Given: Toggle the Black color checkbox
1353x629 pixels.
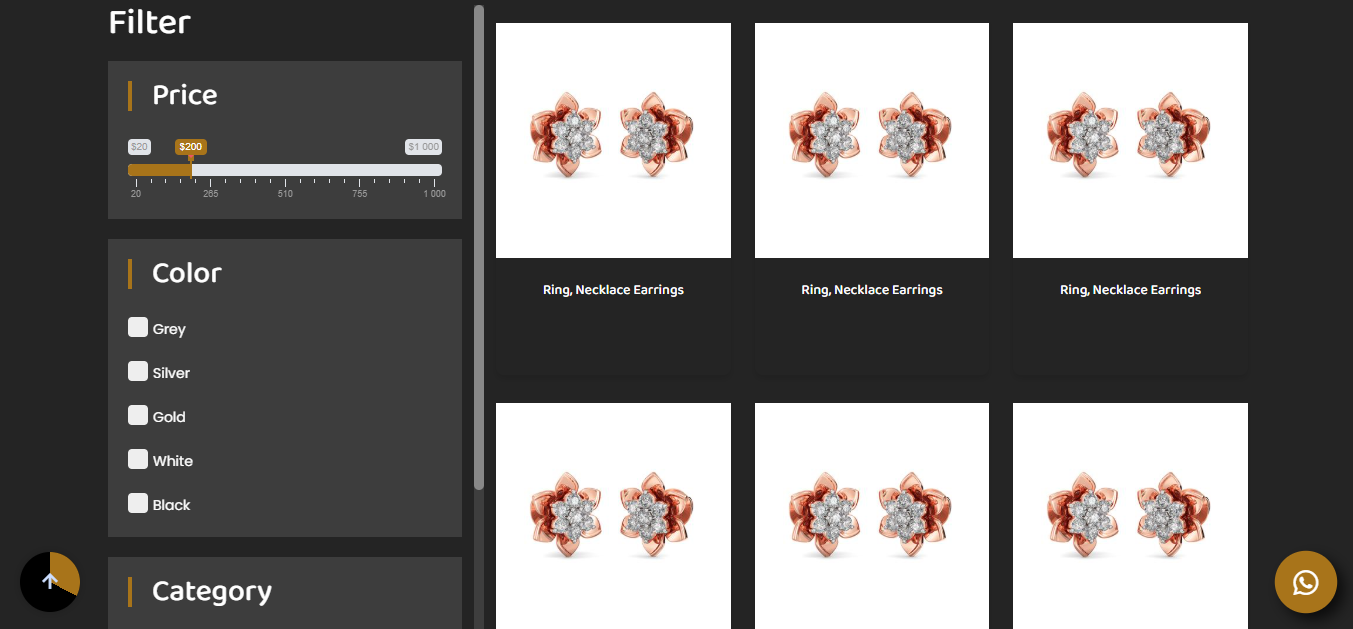Looking at the screenshot, I should pyautogui.click(x=138, y=503).
